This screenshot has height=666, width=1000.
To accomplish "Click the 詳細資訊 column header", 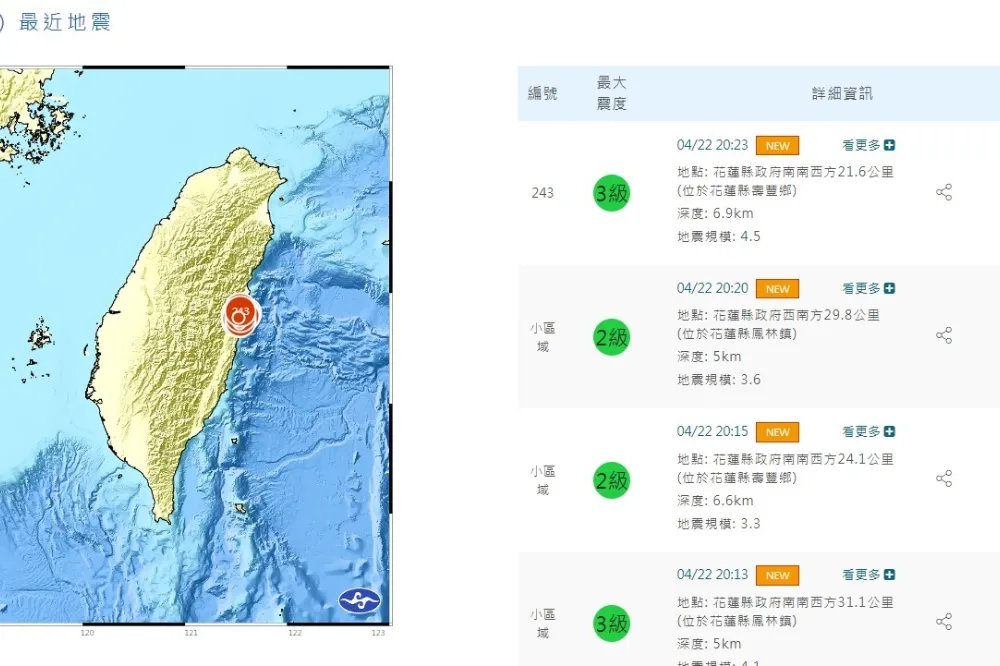I will (842, 93).
